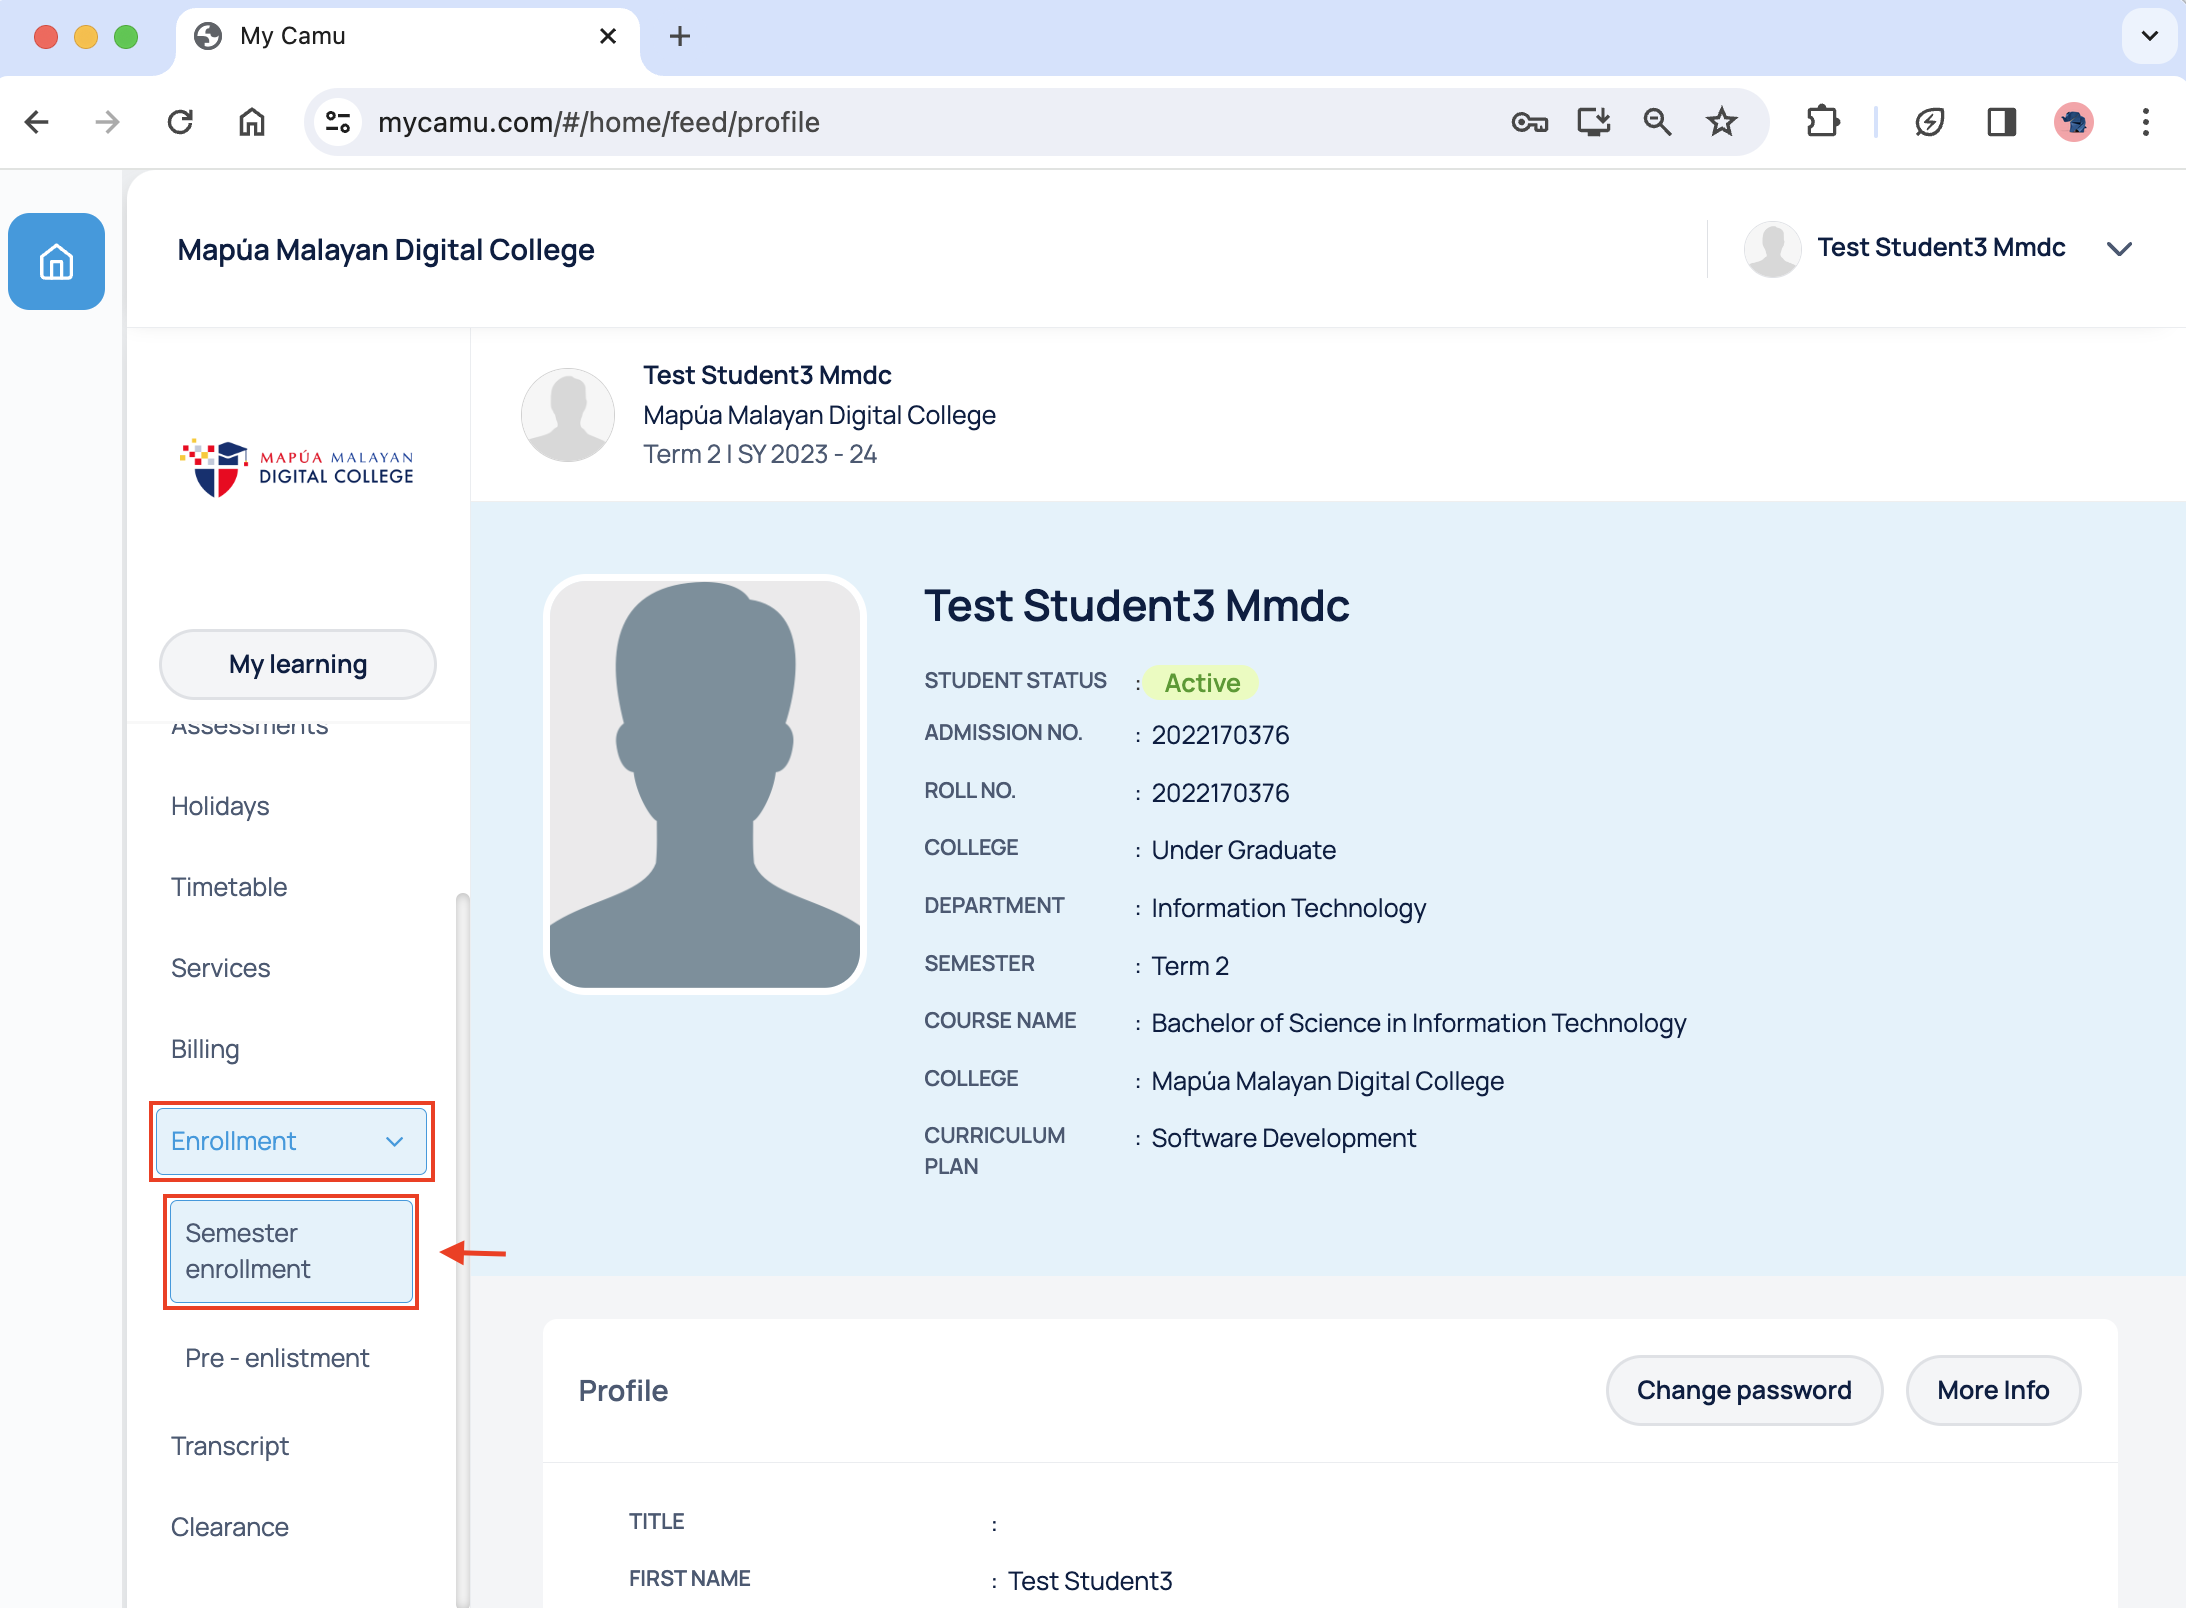Open the saved passwords key icon
This screenshot has height=1608, width=2186.
click(x=1529, y=122)
